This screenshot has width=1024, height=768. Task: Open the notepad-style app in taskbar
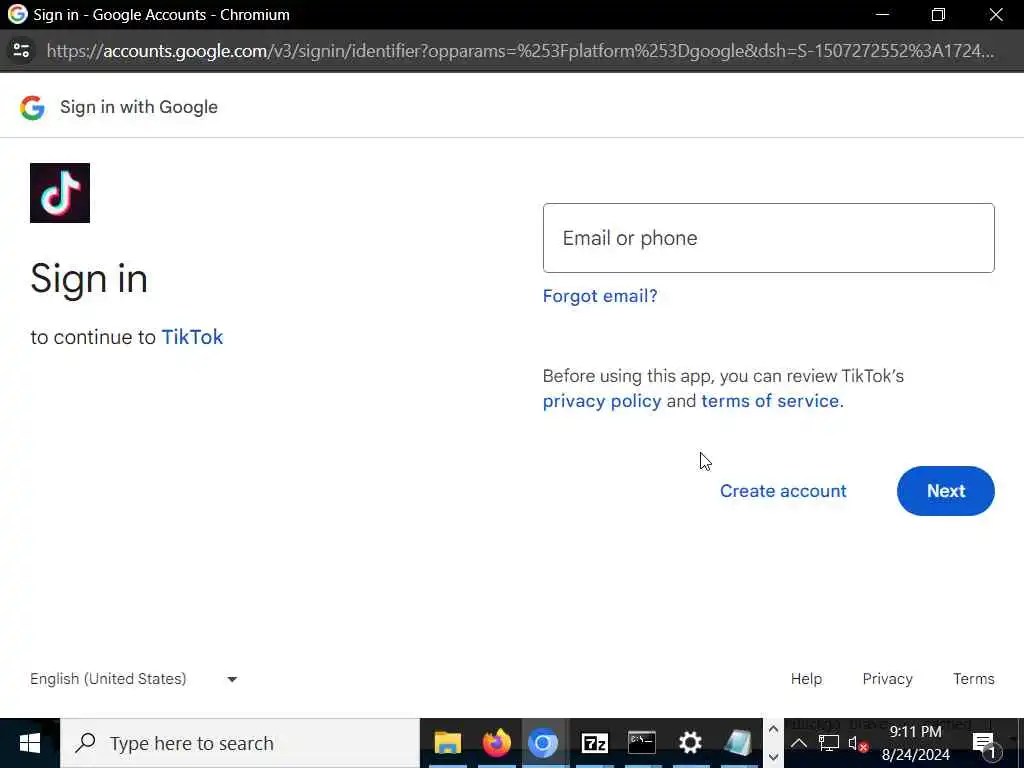[738, 743]
